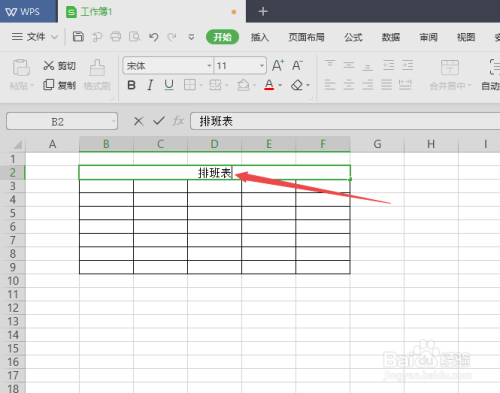The image size is (500, 393).
Task: Align text right
Action: (x=367, y=85)
